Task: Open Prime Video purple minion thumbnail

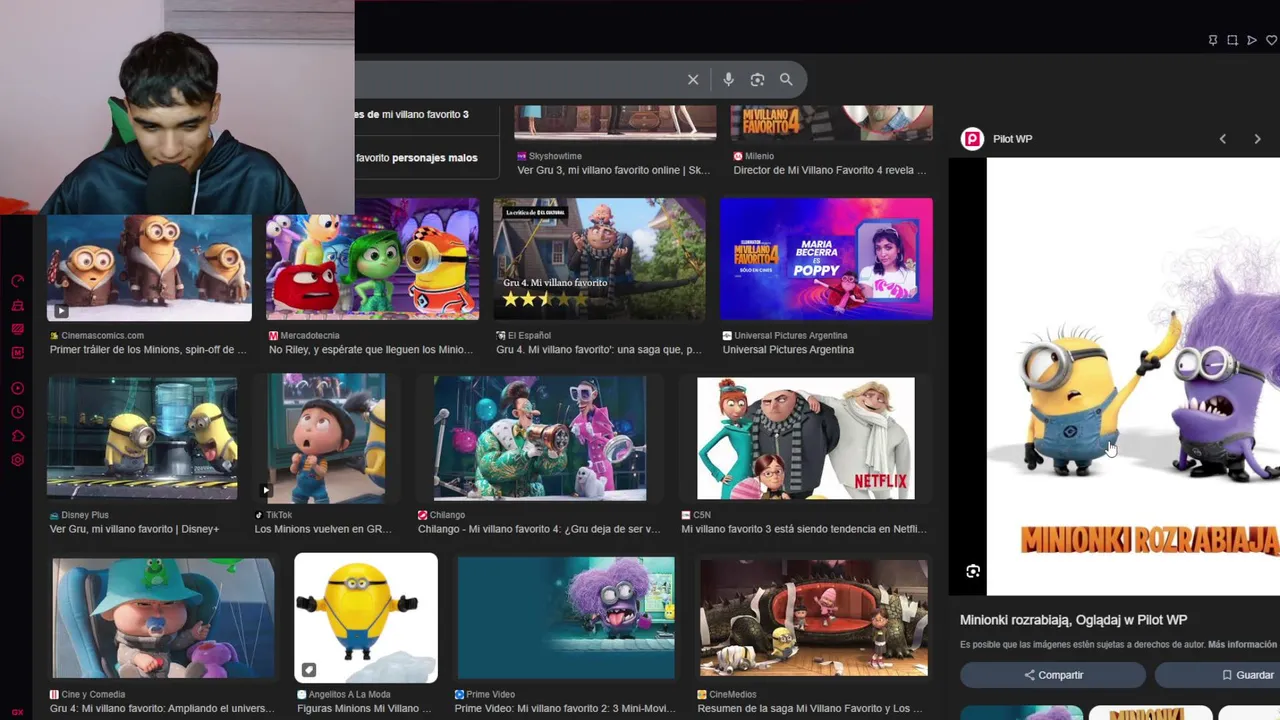Action: point(566,618)
